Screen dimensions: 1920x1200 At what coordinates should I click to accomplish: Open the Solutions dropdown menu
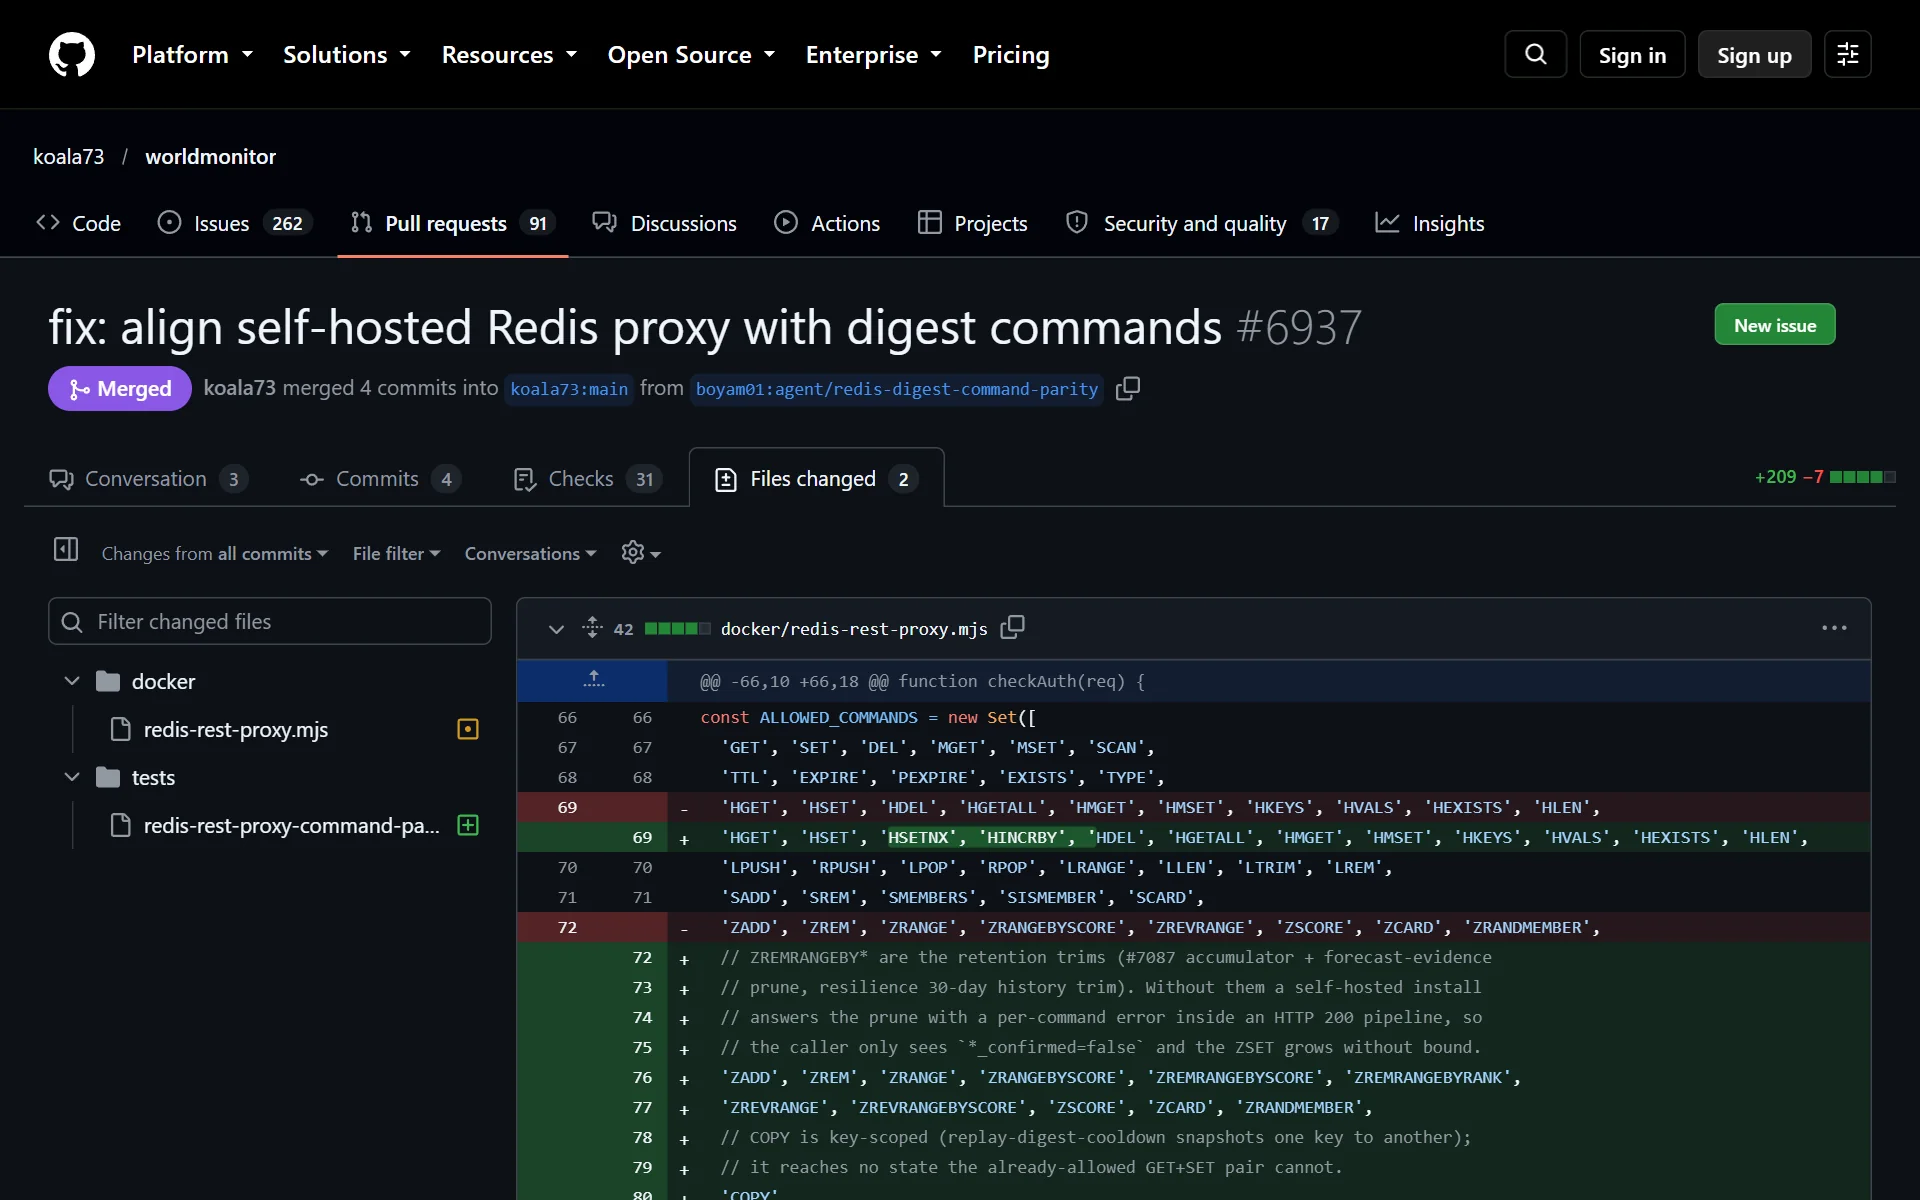[346, 55]
